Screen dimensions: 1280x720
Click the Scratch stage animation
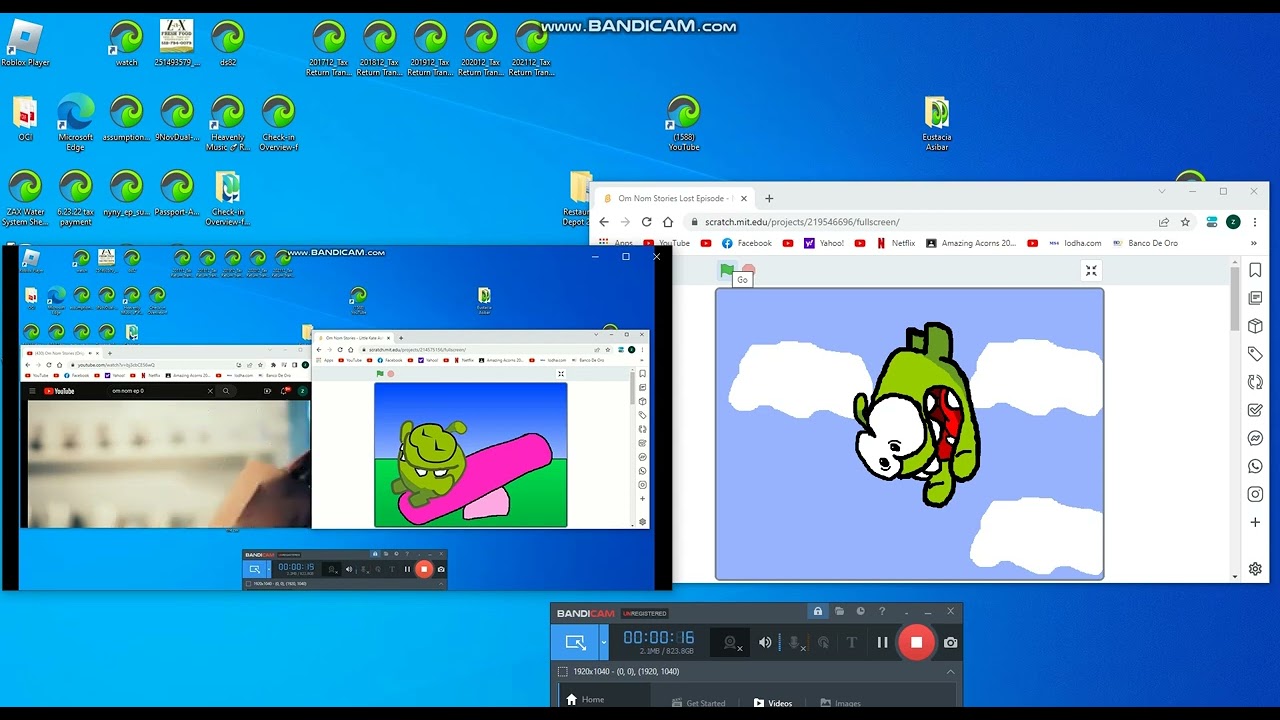click(x=910, y=434)
